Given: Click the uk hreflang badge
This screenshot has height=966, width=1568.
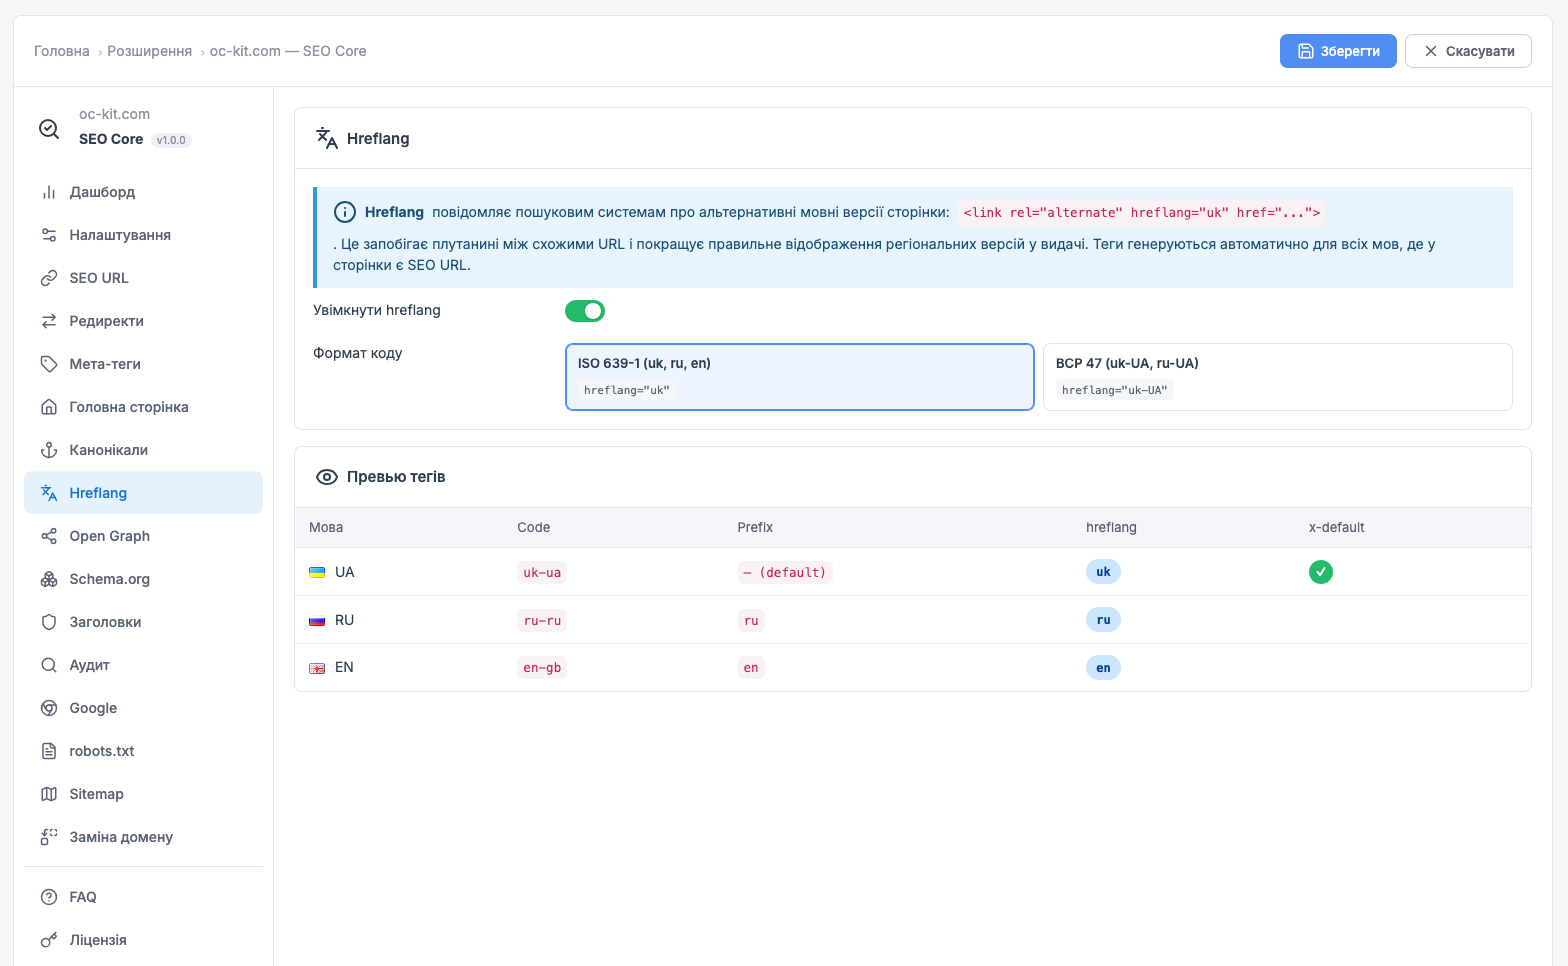Looking at the screenshot, I should click(x=1103, y=572).
